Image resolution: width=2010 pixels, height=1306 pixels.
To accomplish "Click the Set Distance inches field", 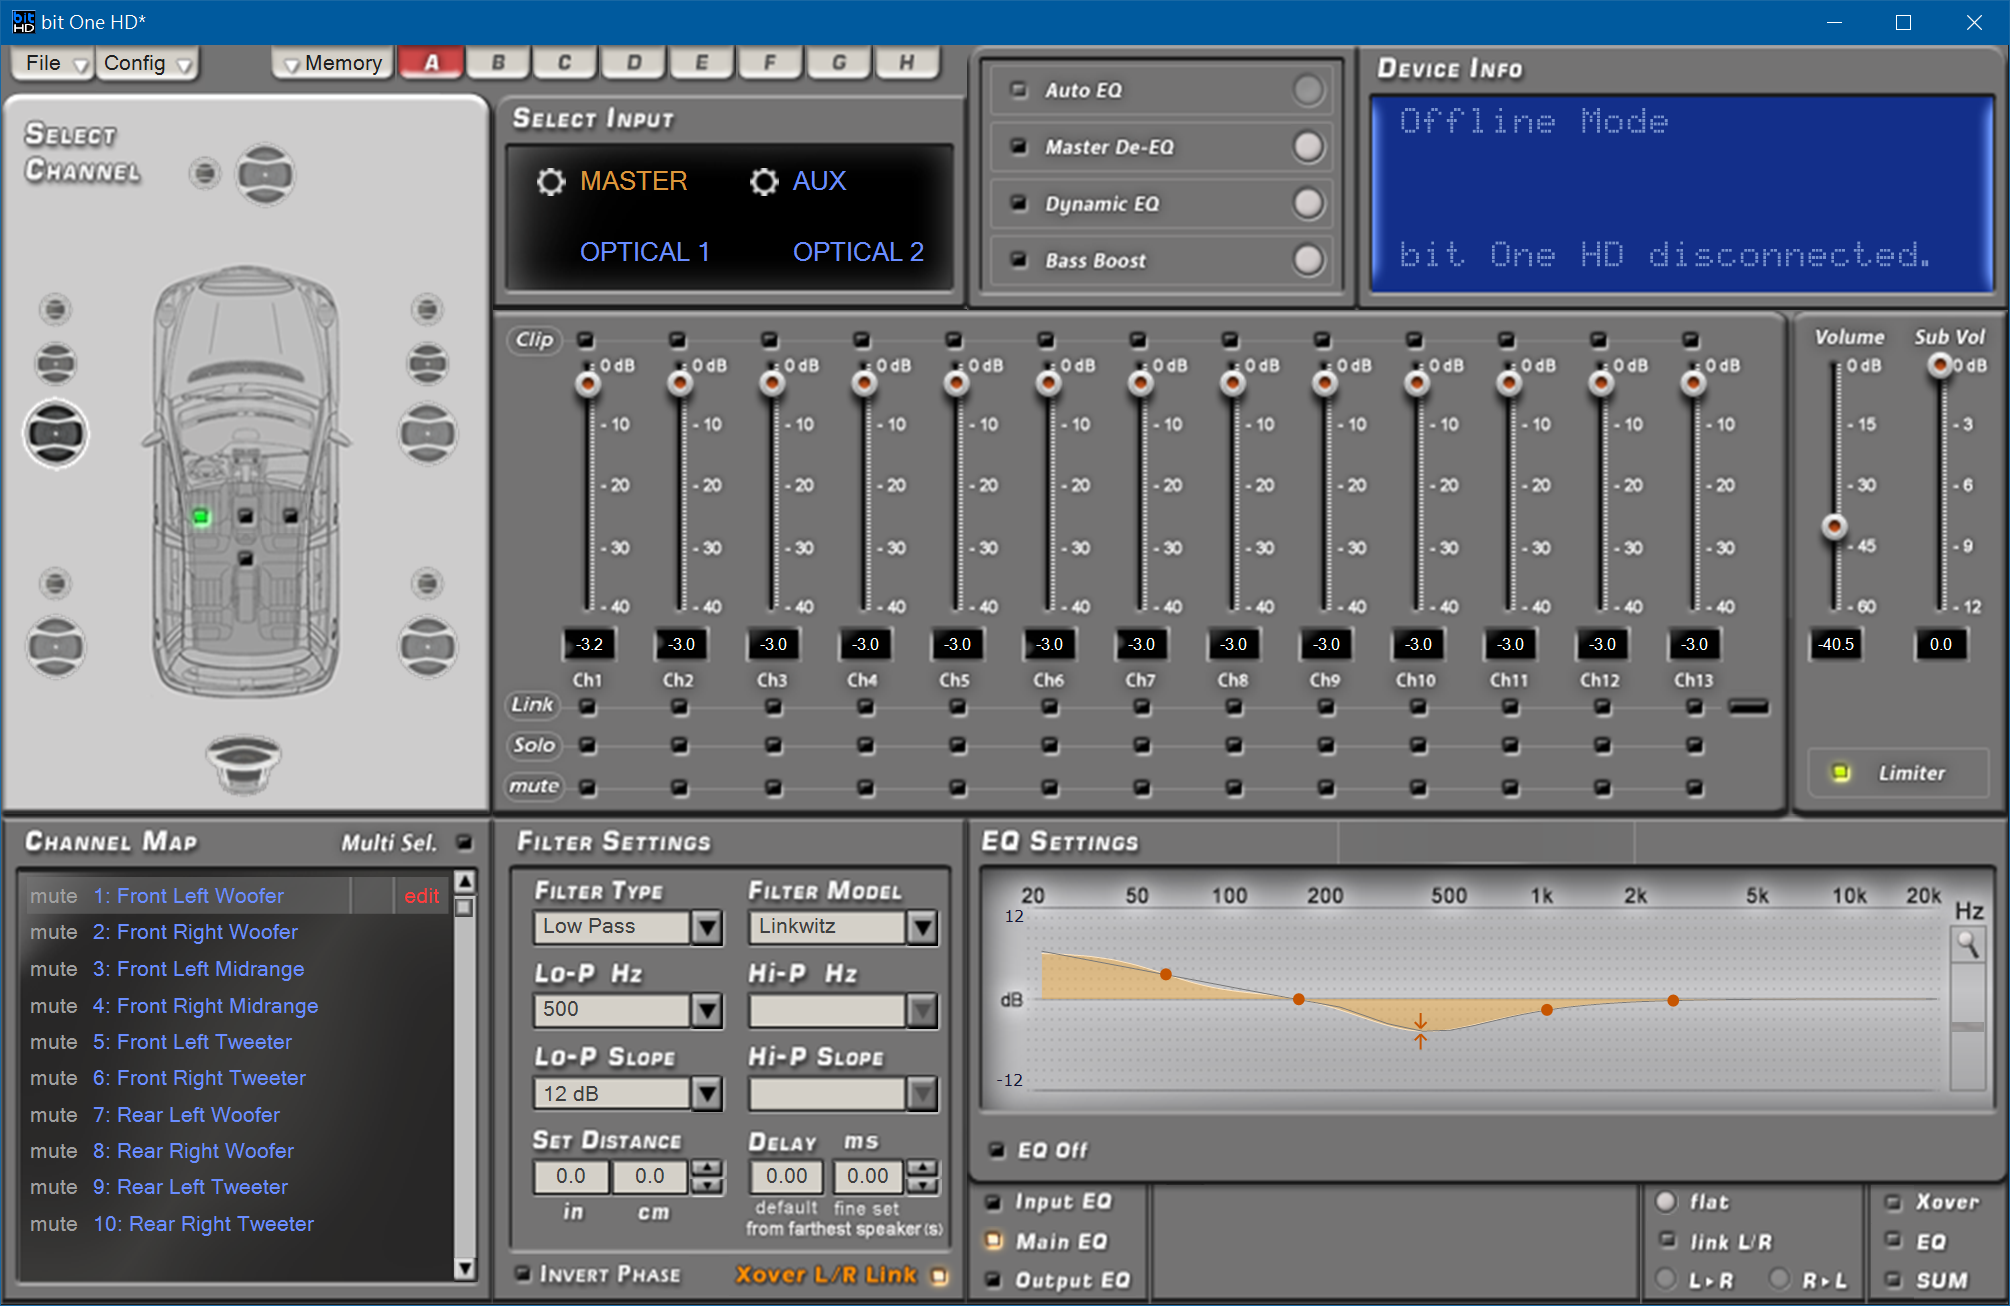I will pyautogui.click(x=571, y=1177).
